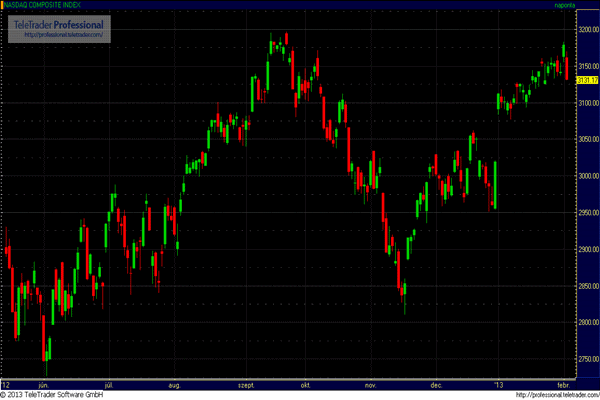The image size is (600, 400).
Task: Open the URL under the TeleTrader Professional logo
Action: tap(61, 38)
